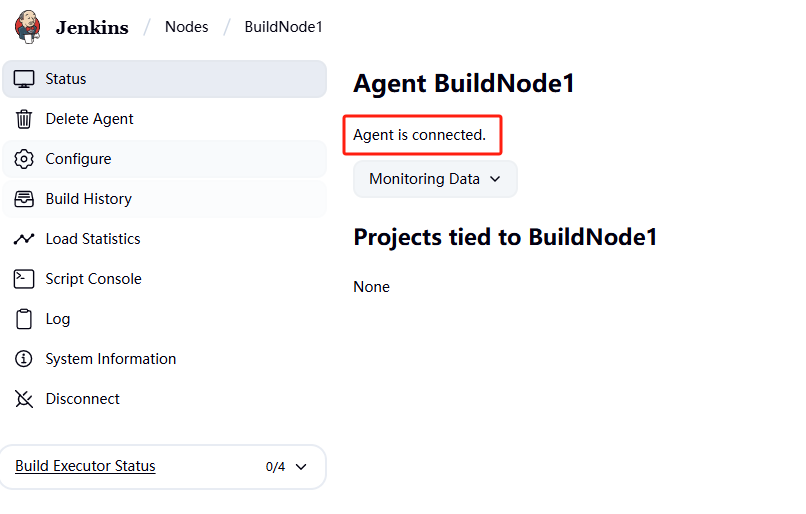This screenshot has height=514, width=806.
Task: Expand the Monitoring Data dropdown
Action: pyautogui.click(x=435, y=179)
